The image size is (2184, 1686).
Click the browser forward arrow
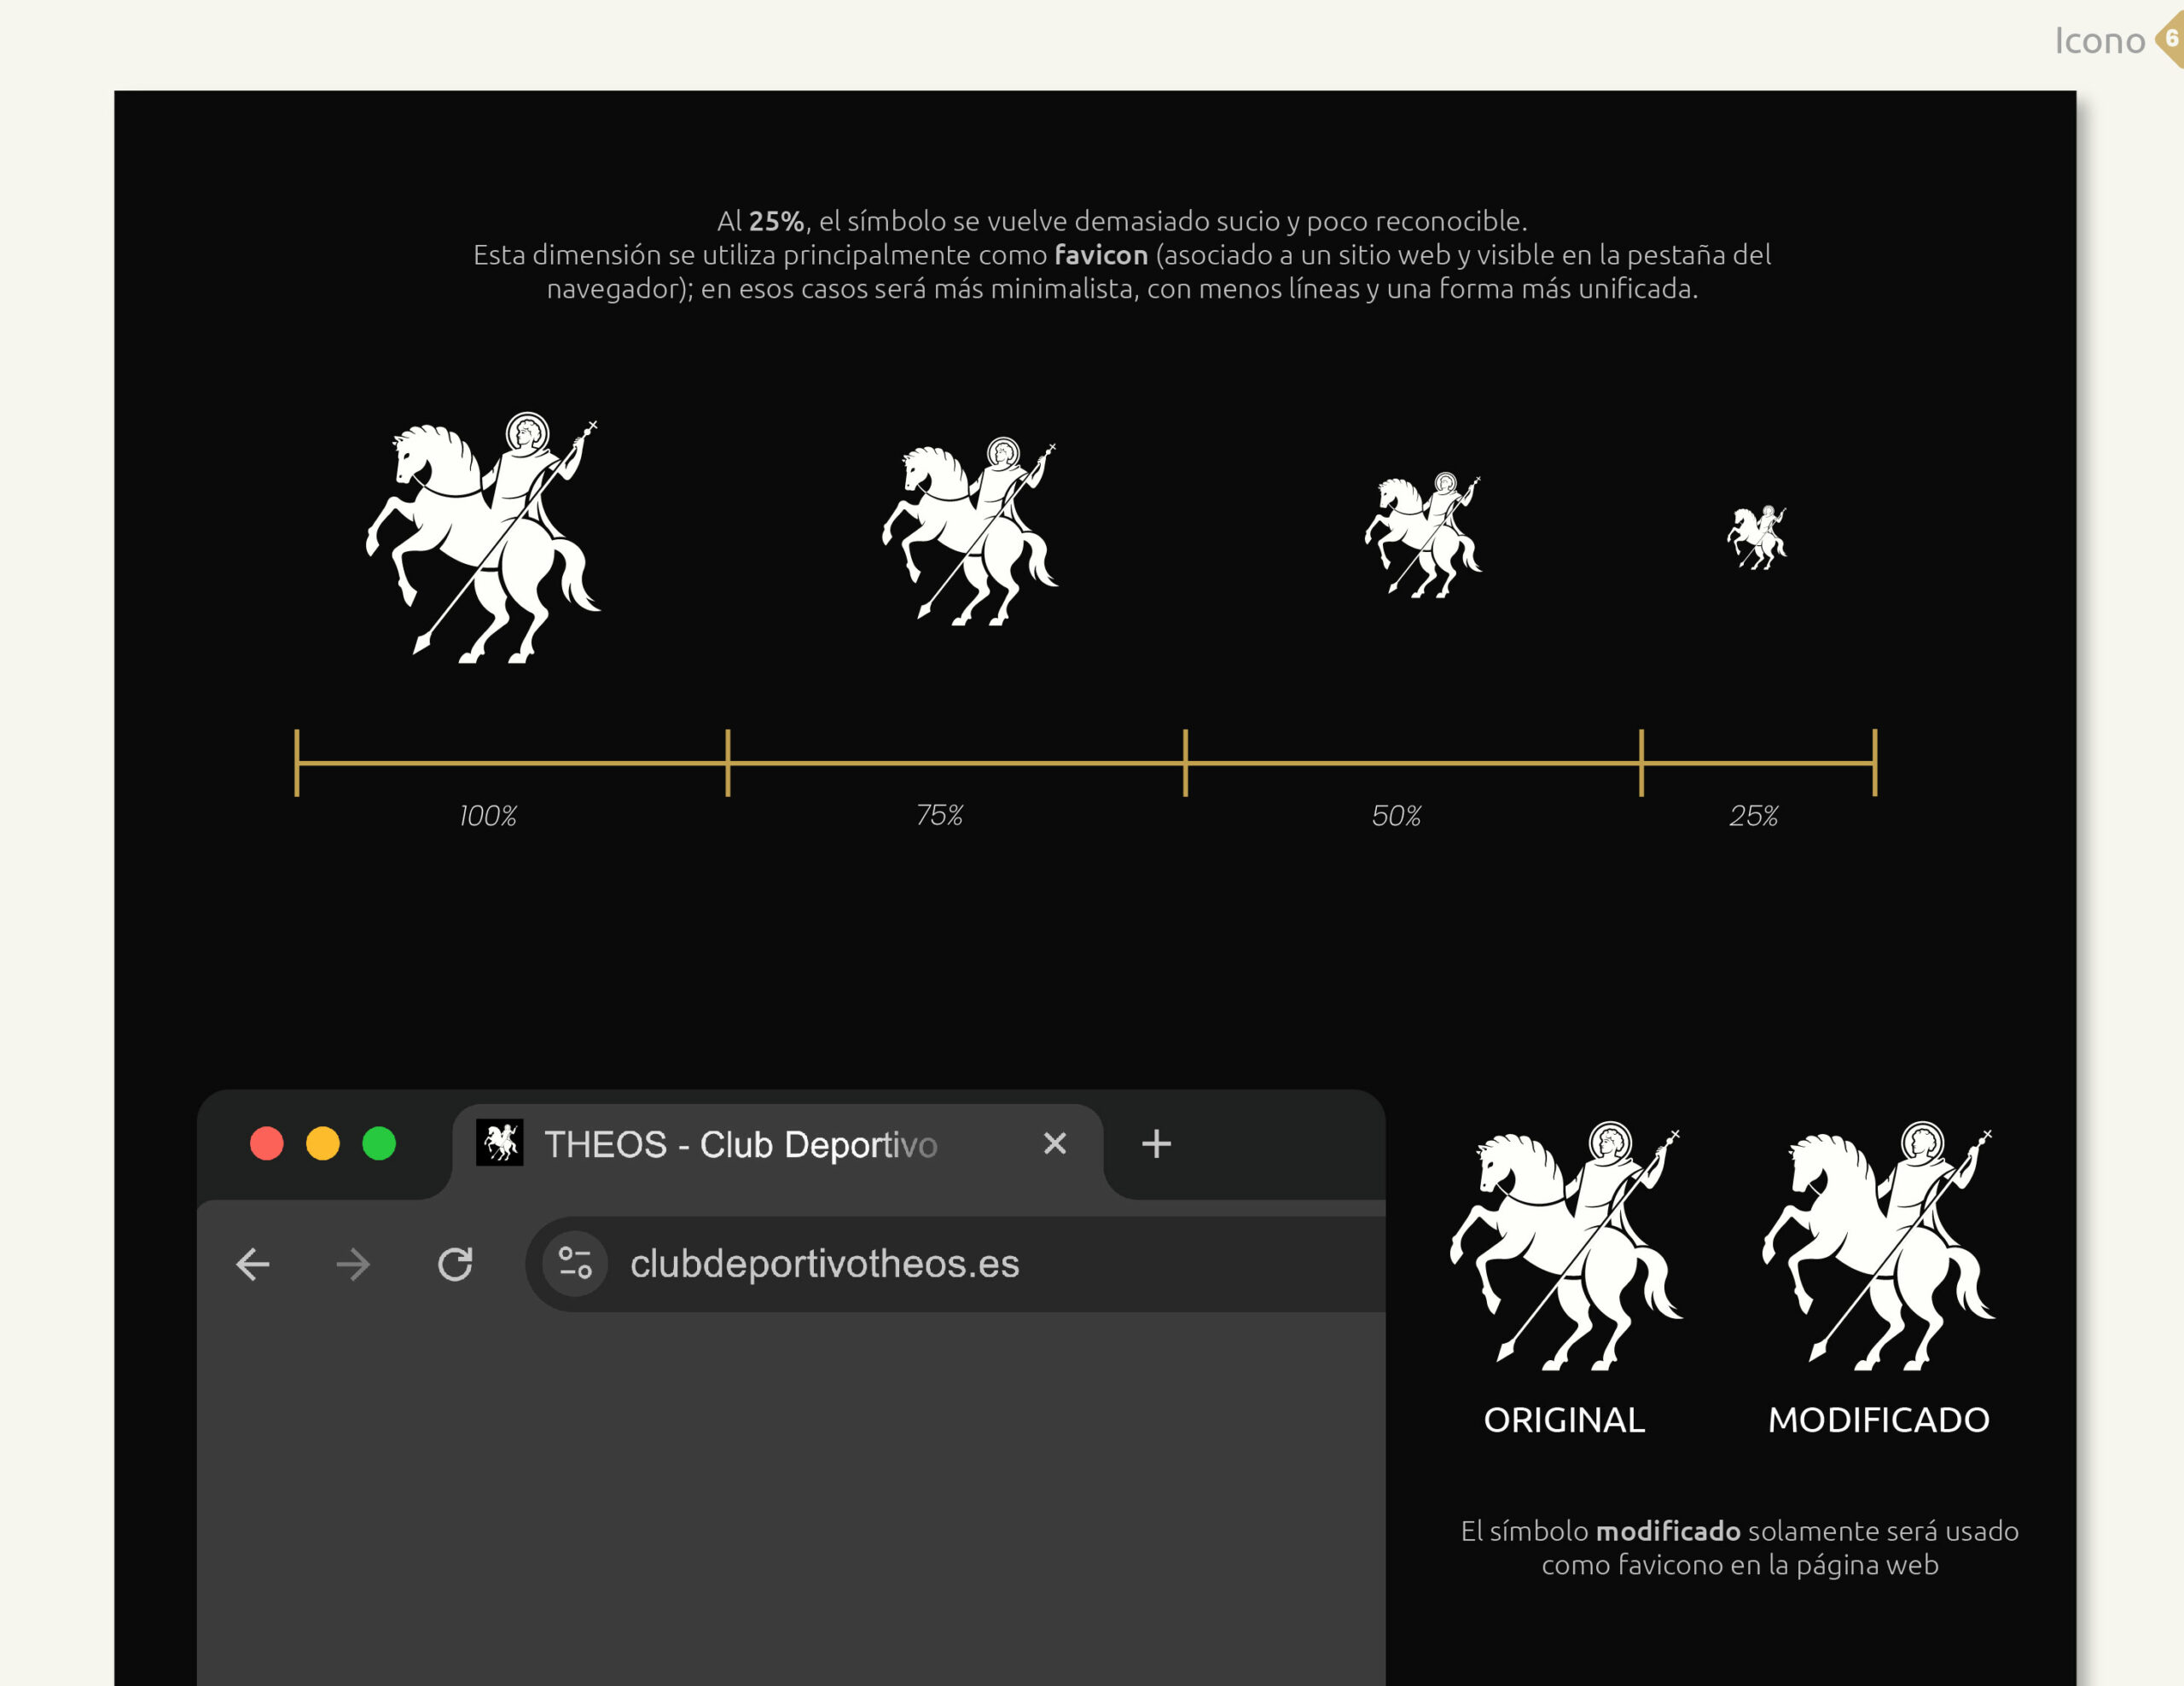(353, 1264)
